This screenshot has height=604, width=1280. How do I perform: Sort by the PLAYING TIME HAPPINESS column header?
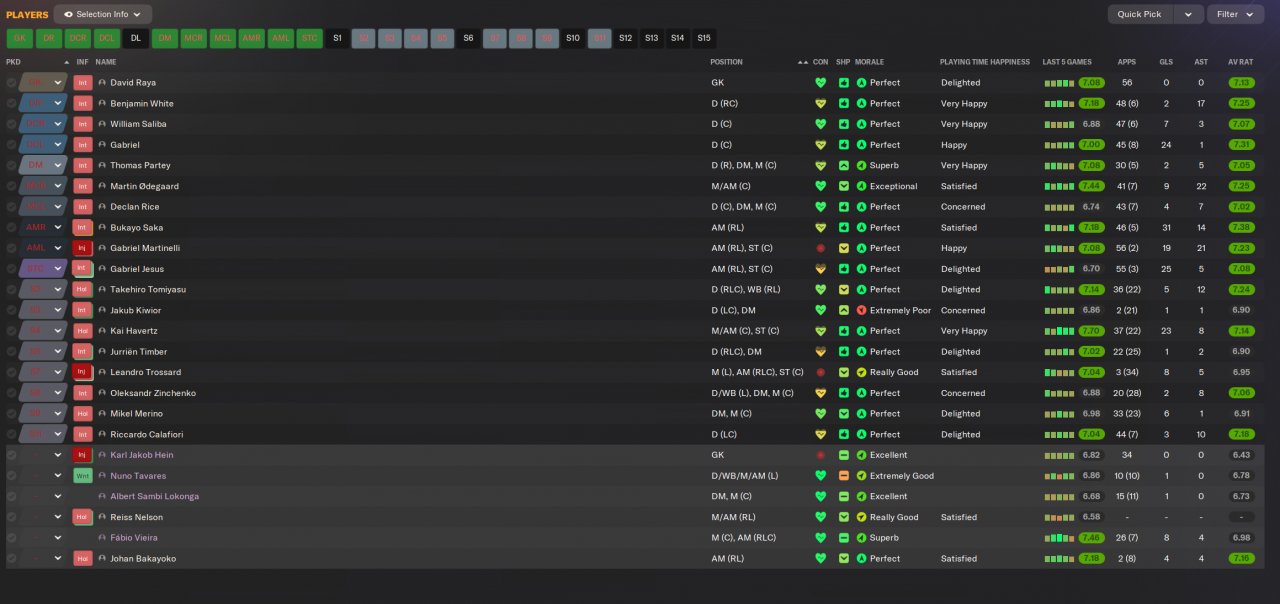coord(984,62)
